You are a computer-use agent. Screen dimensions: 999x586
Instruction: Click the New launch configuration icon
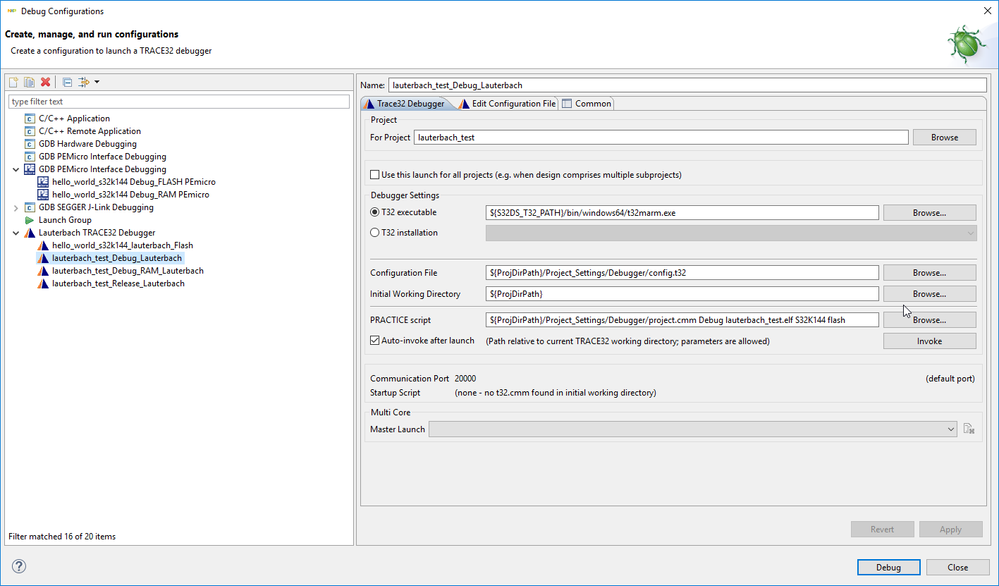(13, 82)
